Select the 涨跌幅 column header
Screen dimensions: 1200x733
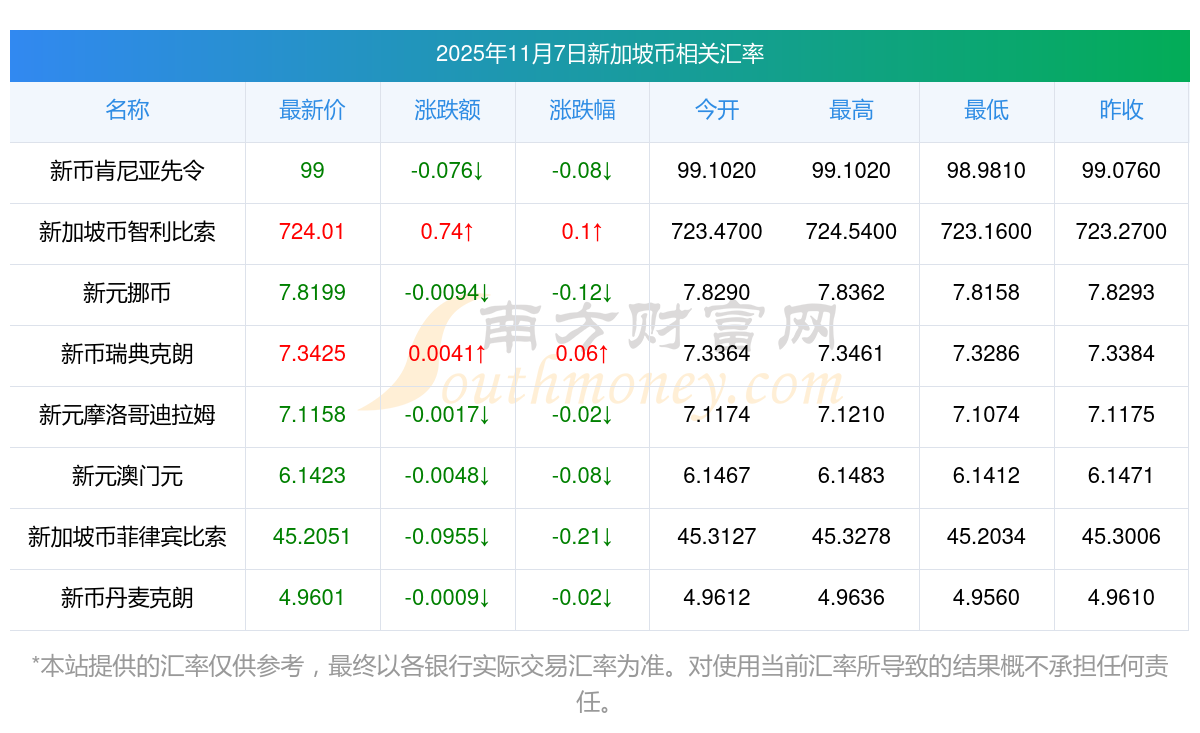point(582,110)
